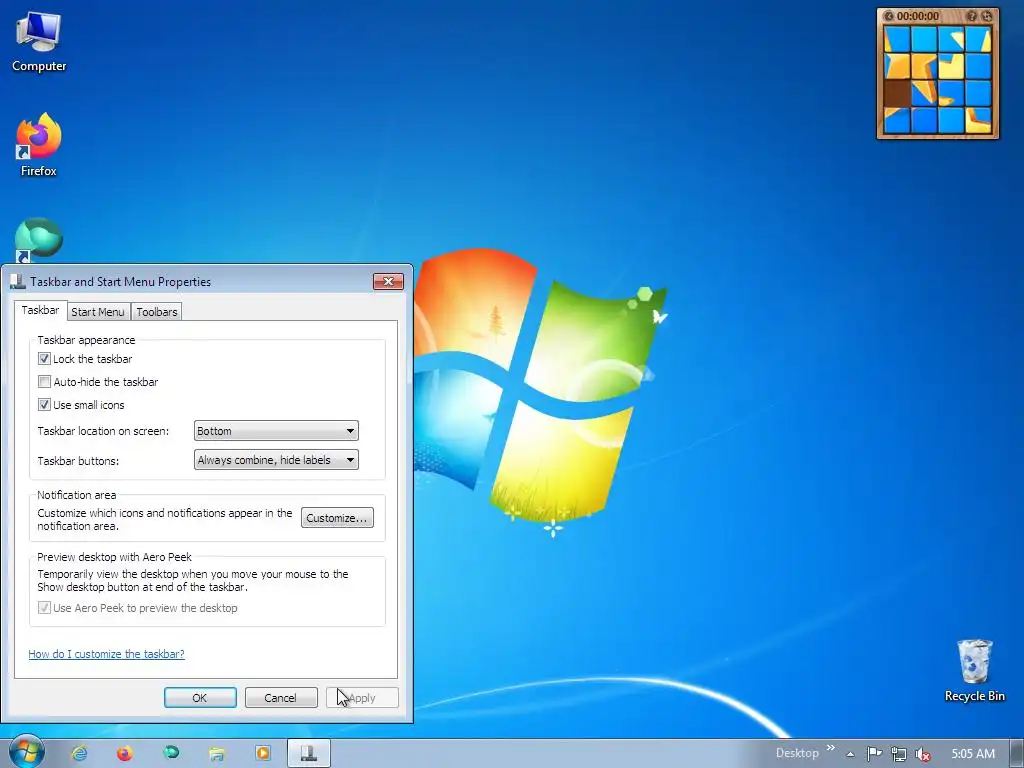Screen dimensions: 1024x768
Task: Click the green round browser icon in taskbar
Action: click(171, 752)
